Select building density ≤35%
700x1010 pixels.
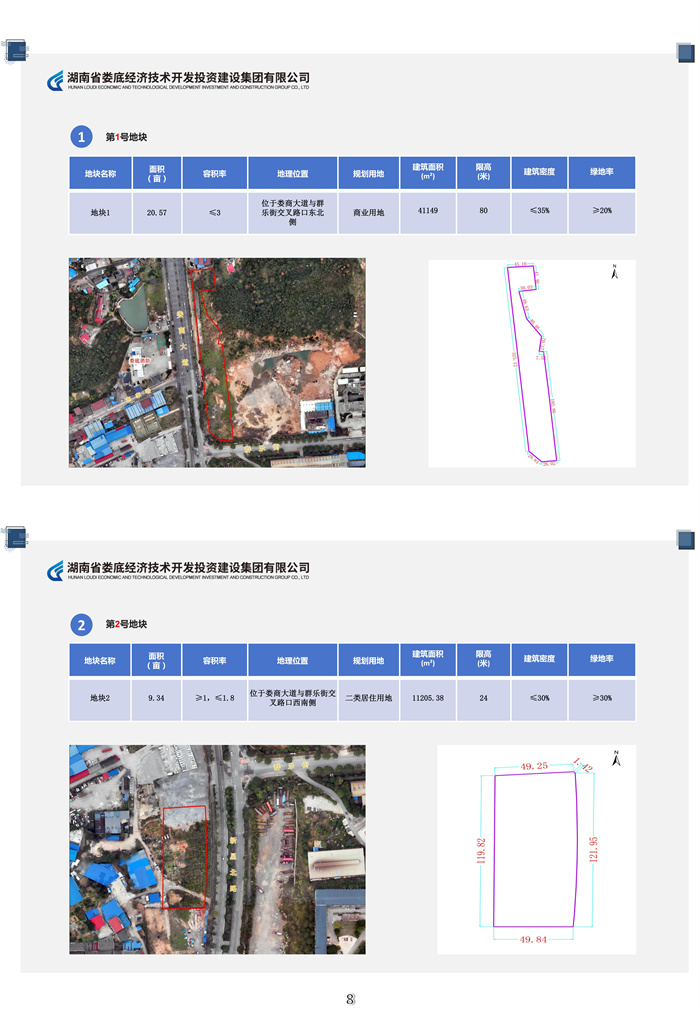pos(539,211)
